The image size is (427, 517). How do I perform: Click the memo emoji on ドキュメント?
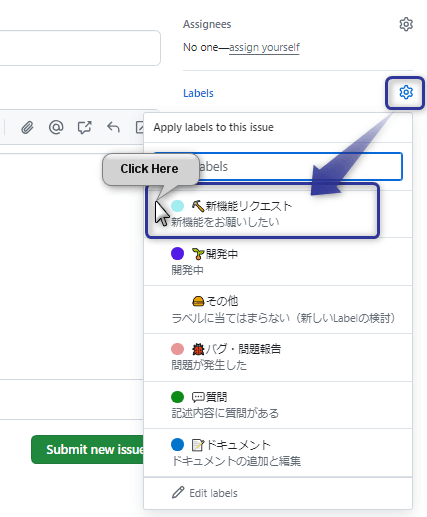coord(198,445)
